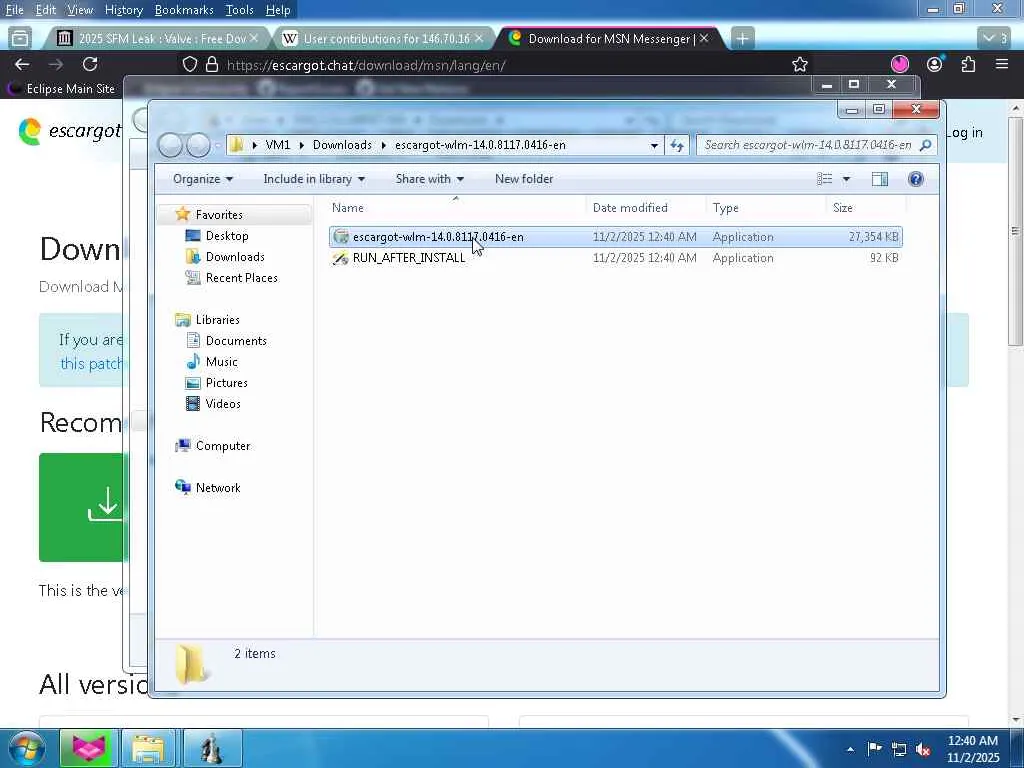Change view with the views icon
The height and width of the screenshot is (768, 1024).
(x=825, y=179)
